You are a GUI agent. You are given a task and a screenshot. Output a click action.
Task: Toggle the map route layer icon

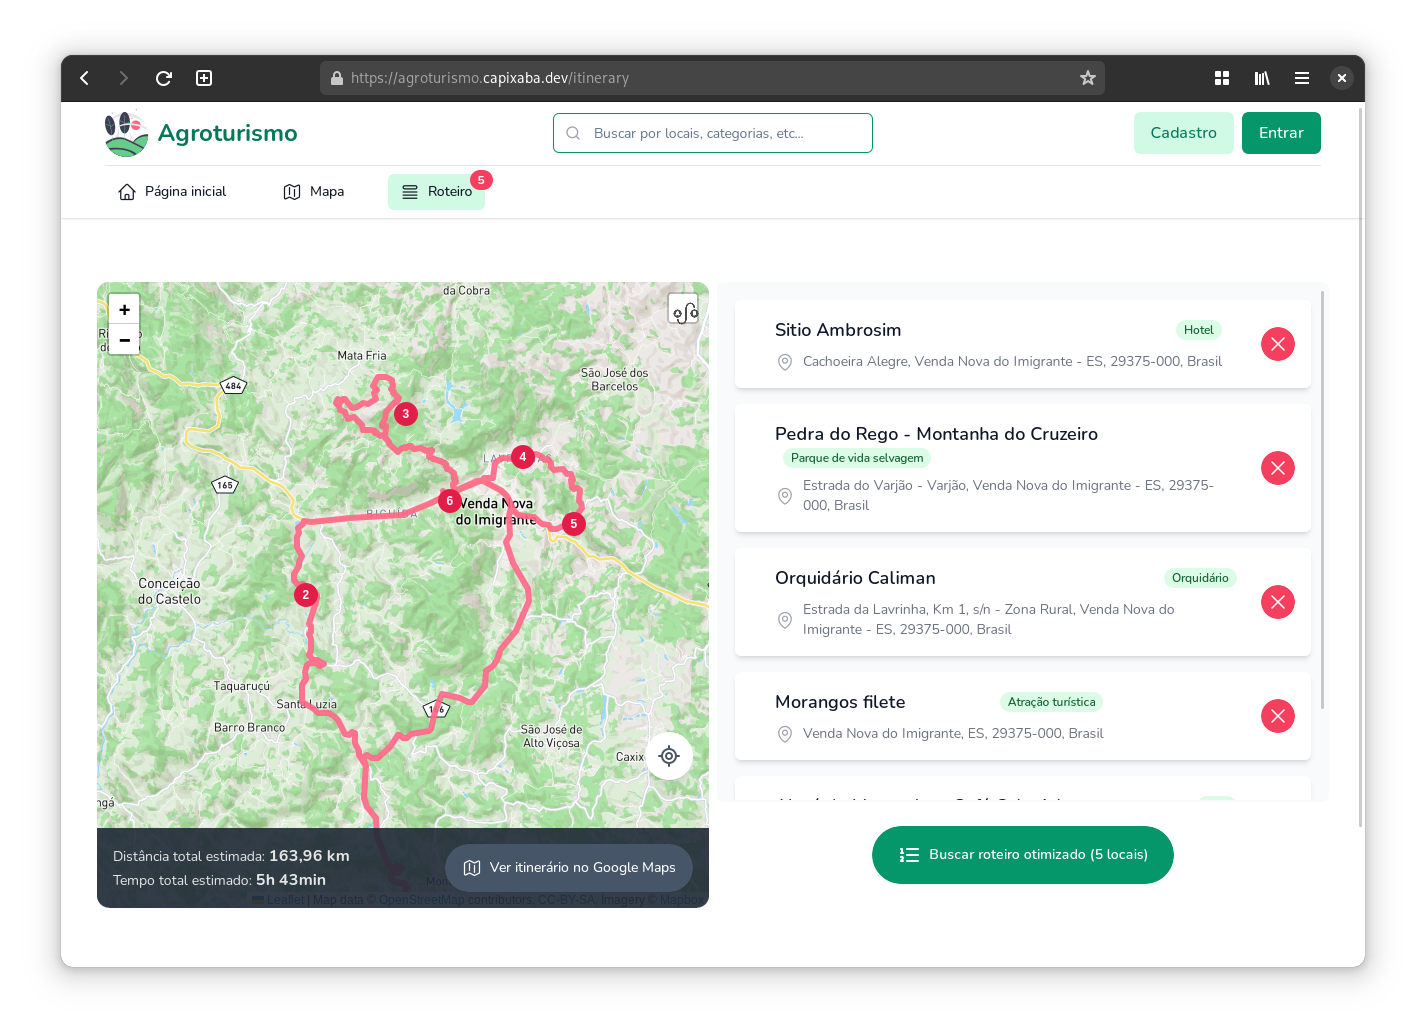tap(684, 310)
